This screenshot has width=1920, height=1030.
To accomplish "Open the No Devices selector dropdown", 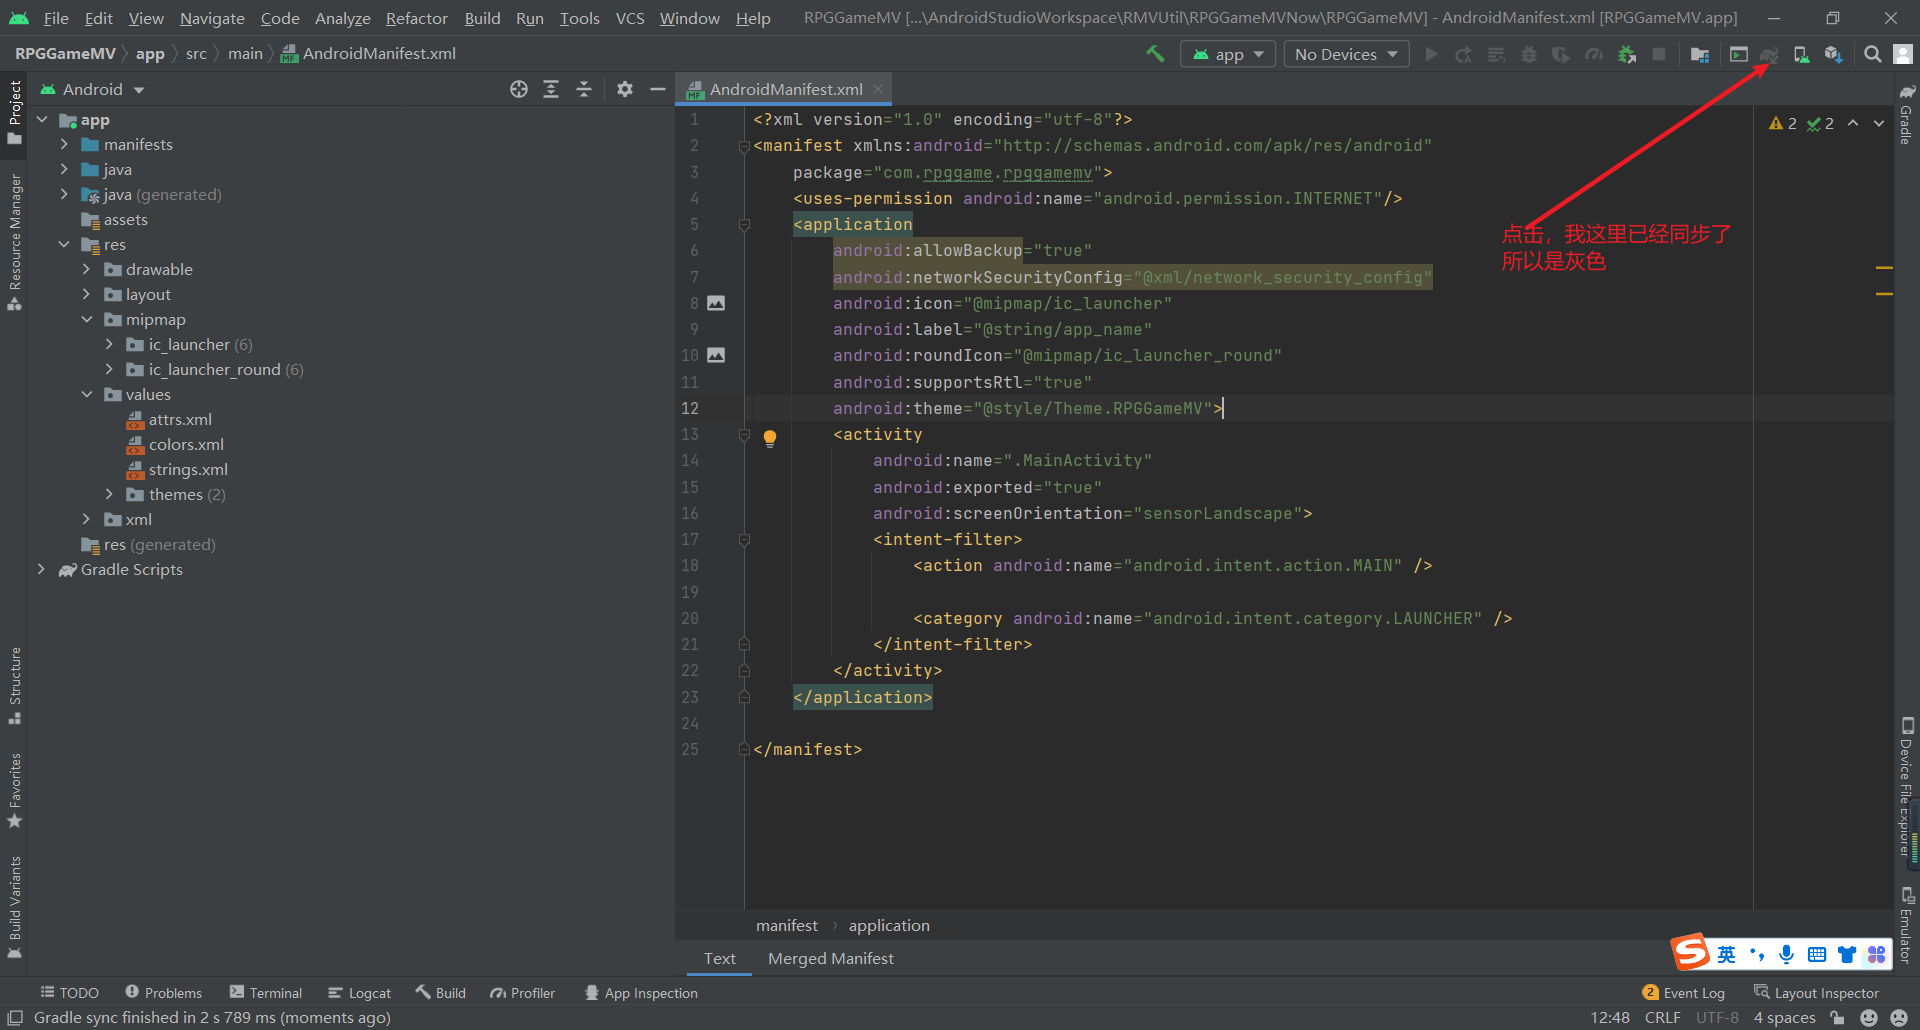I will [1346, 54].
